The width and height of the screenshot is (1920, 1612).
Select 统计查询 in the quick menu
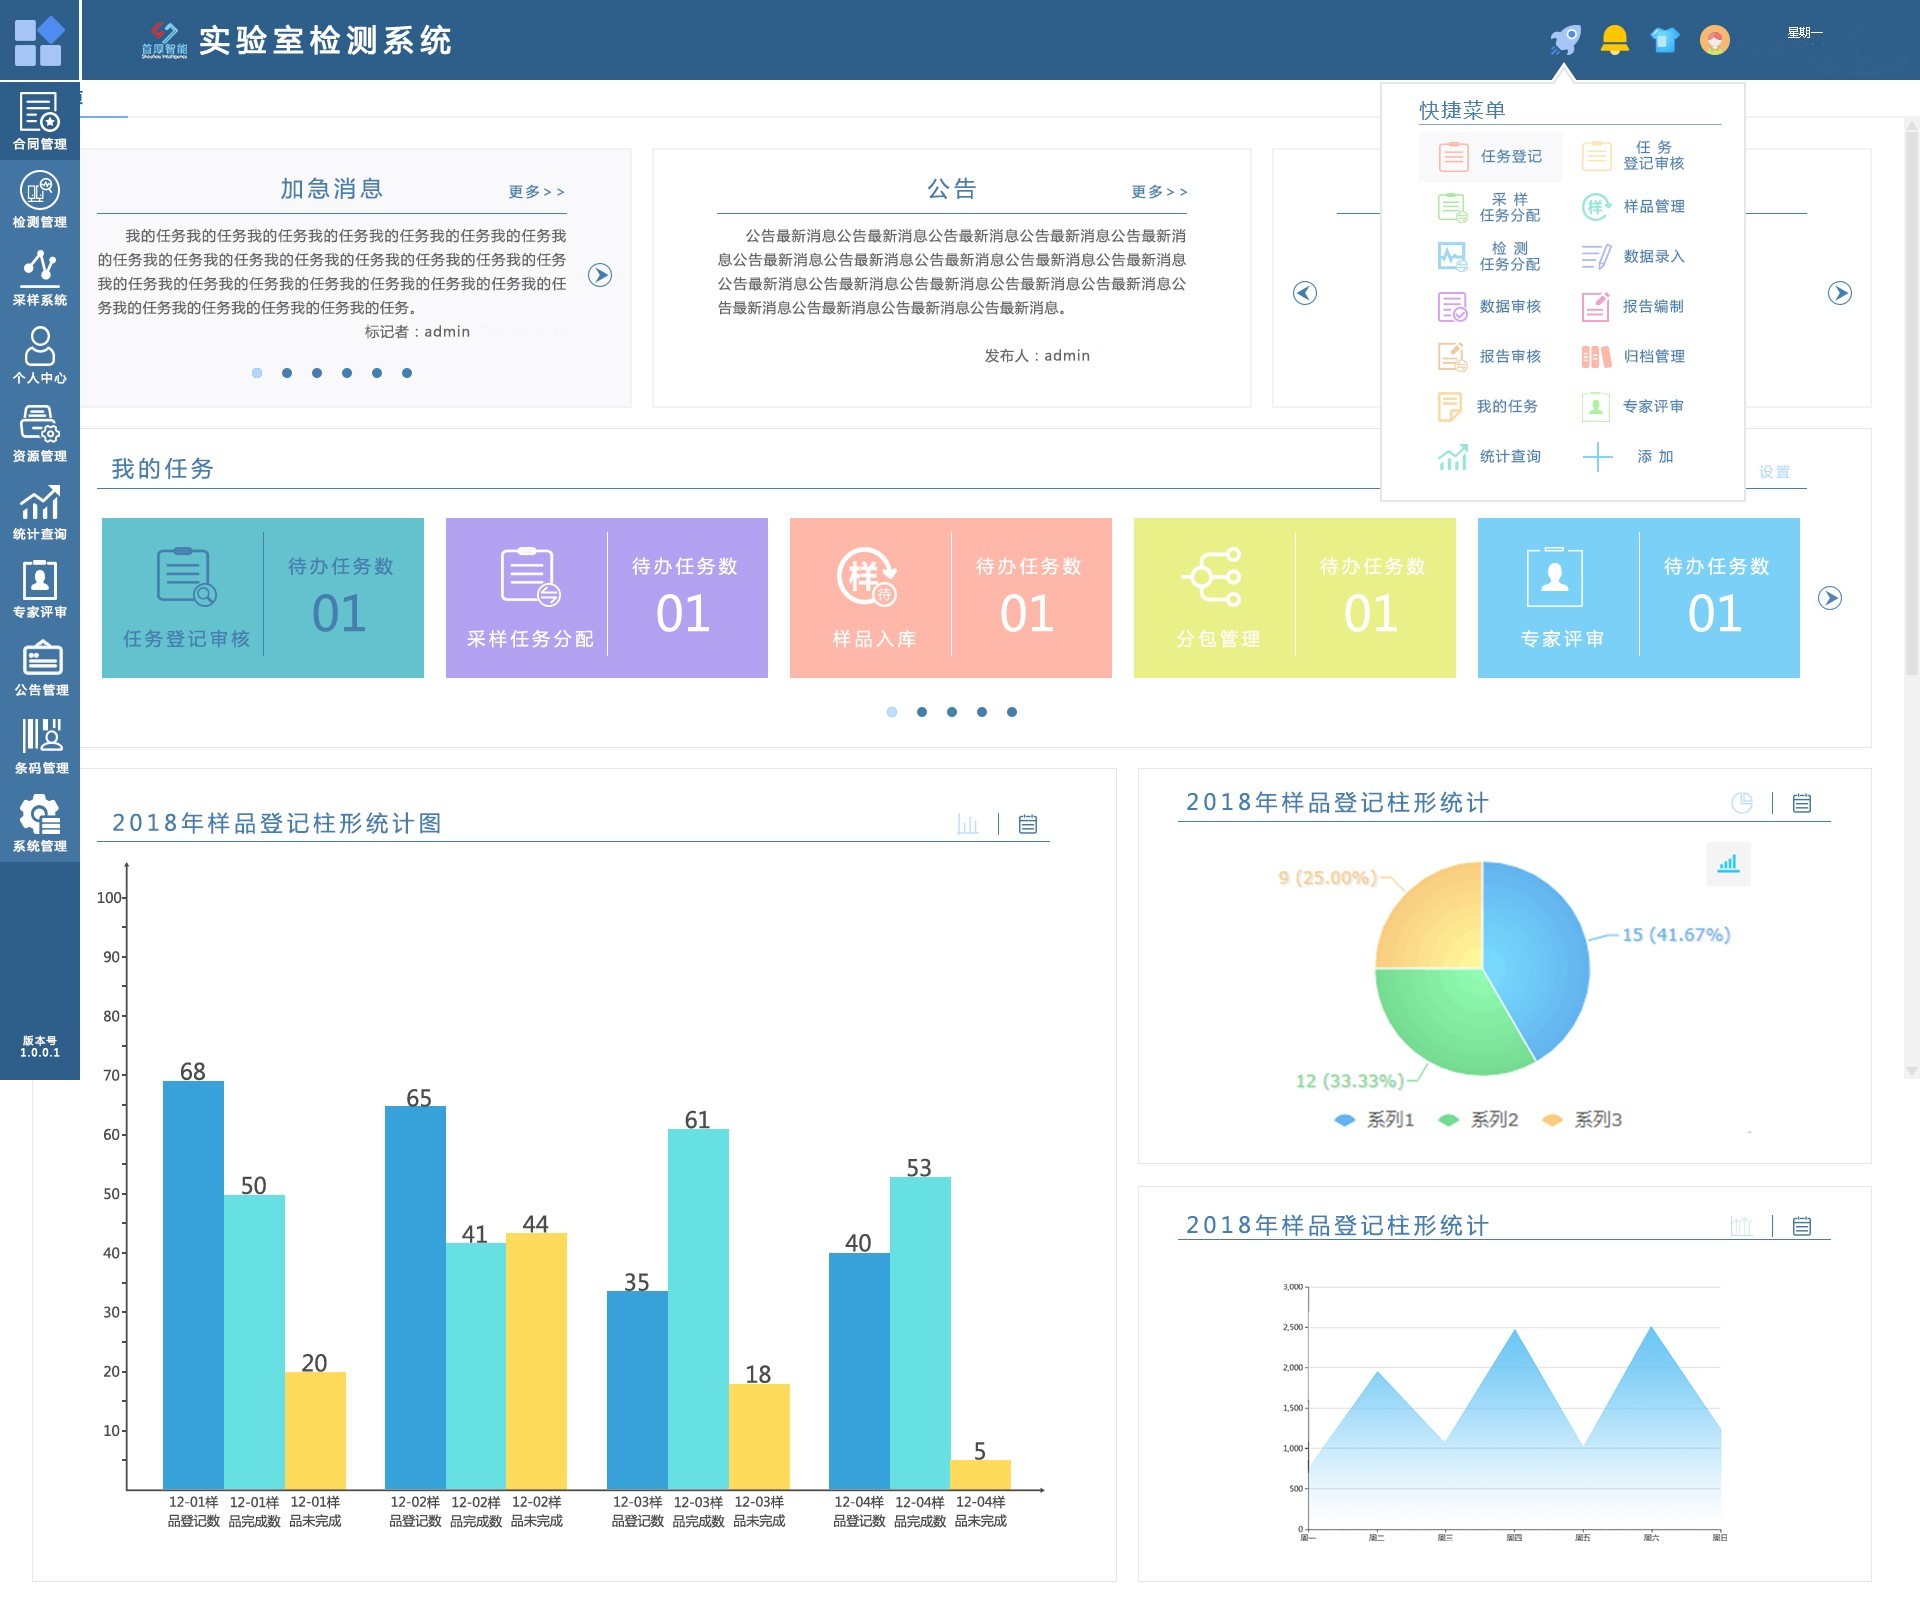tap(1489, 456)
